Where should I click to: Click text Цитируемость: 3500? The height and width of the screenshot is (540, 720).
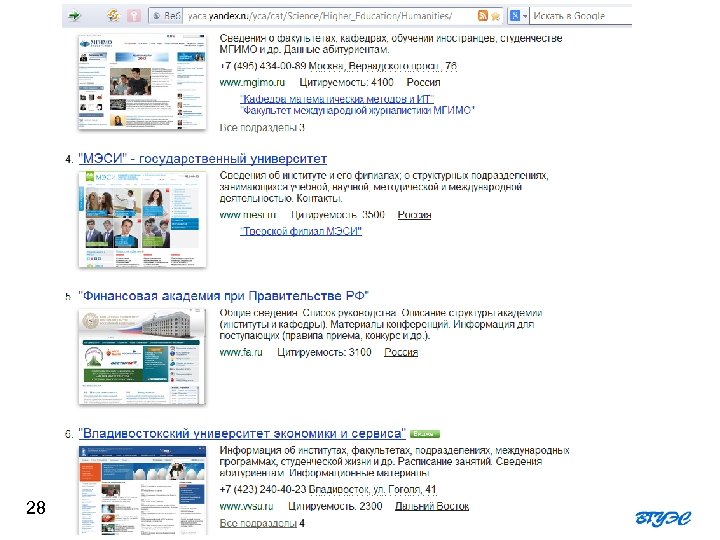338,214
